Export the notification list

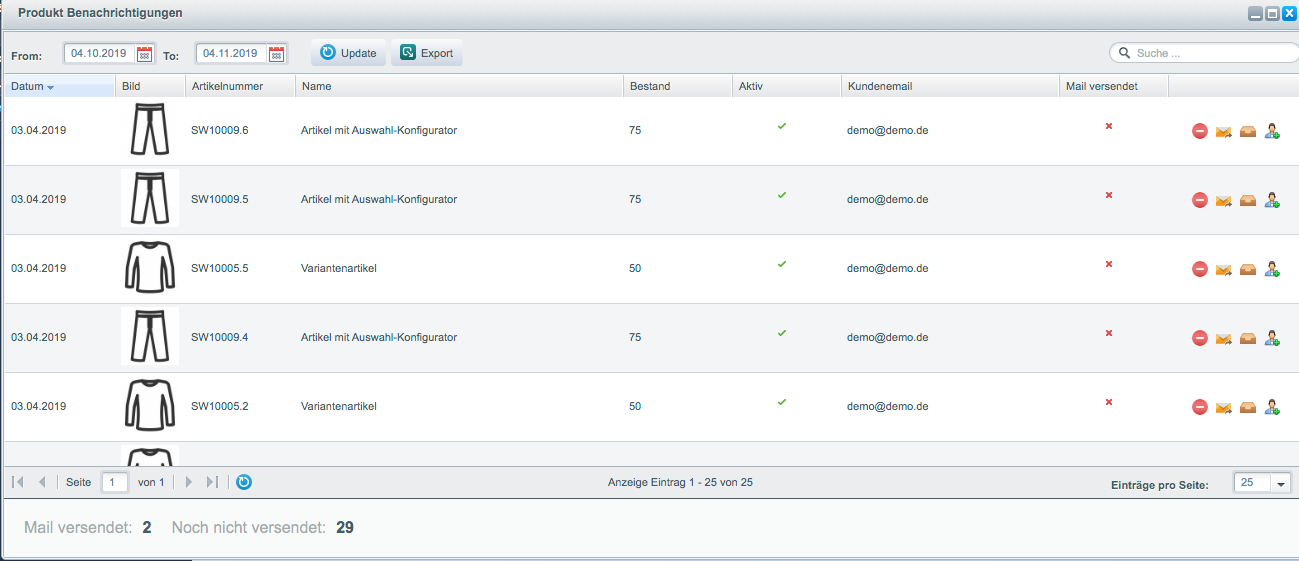click(x=427, y=53)
